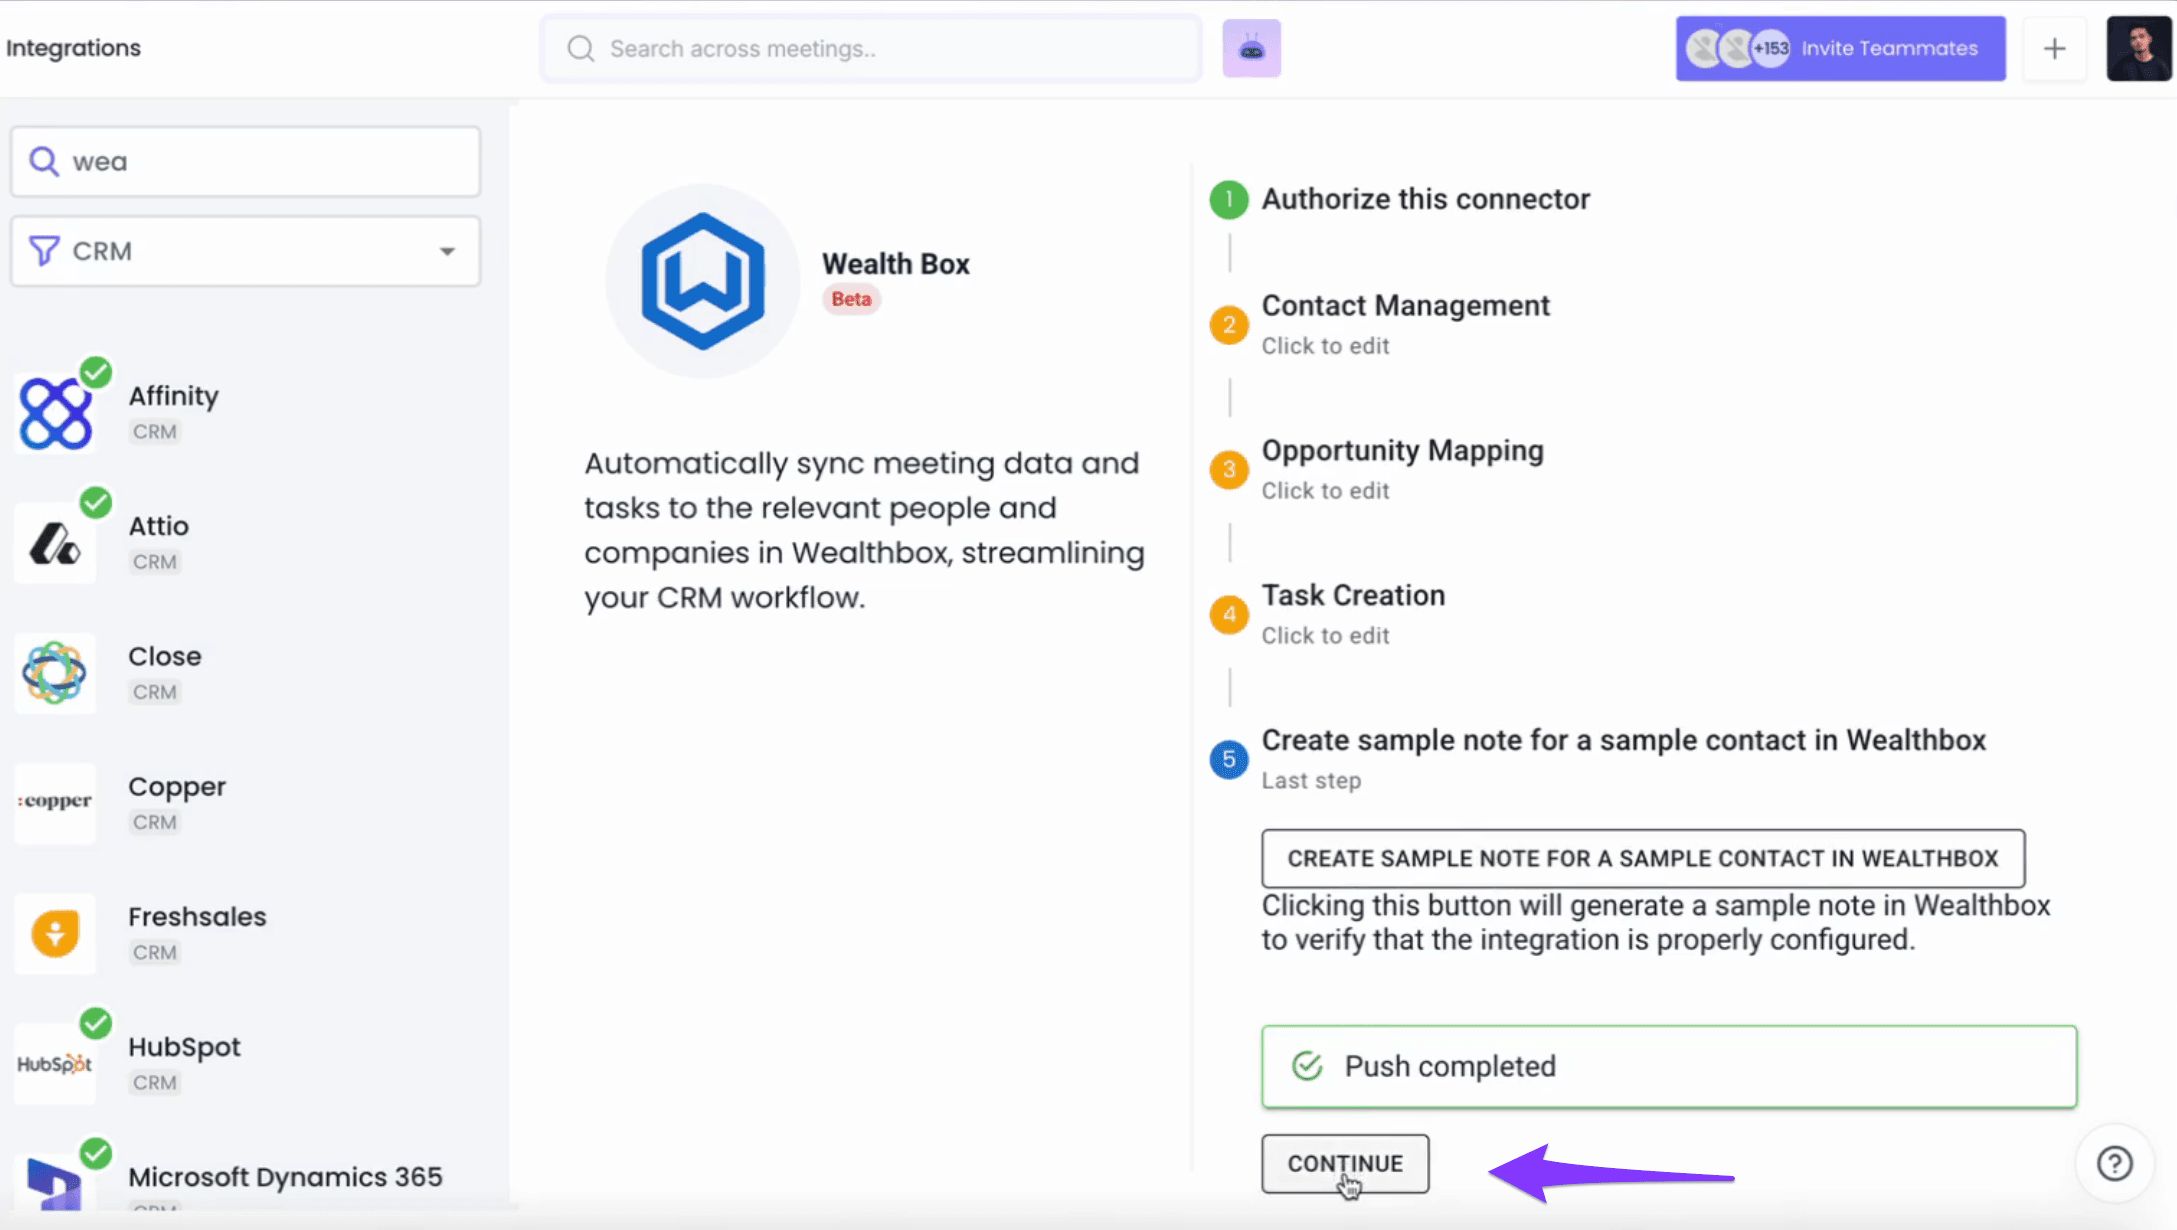
Task: Click the CRM tag under Copper
Action: (155, 822)
